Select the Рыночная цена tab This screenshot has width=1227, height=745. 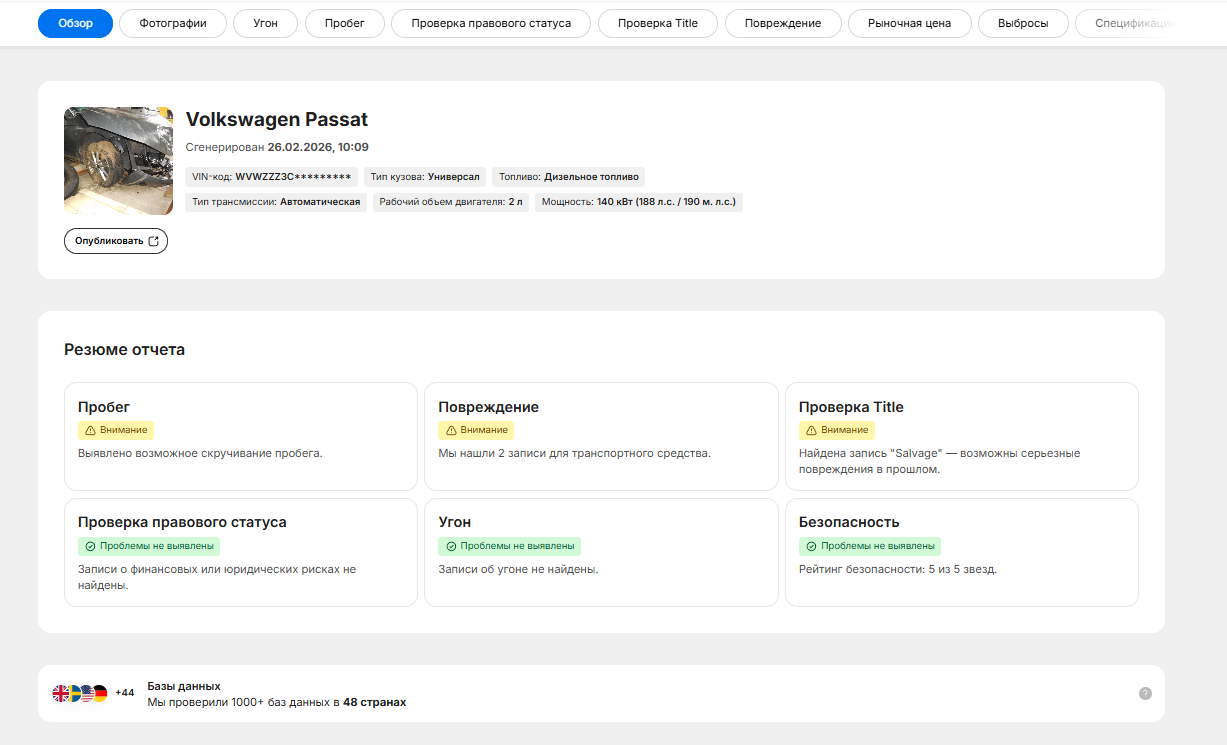[909, 23]
